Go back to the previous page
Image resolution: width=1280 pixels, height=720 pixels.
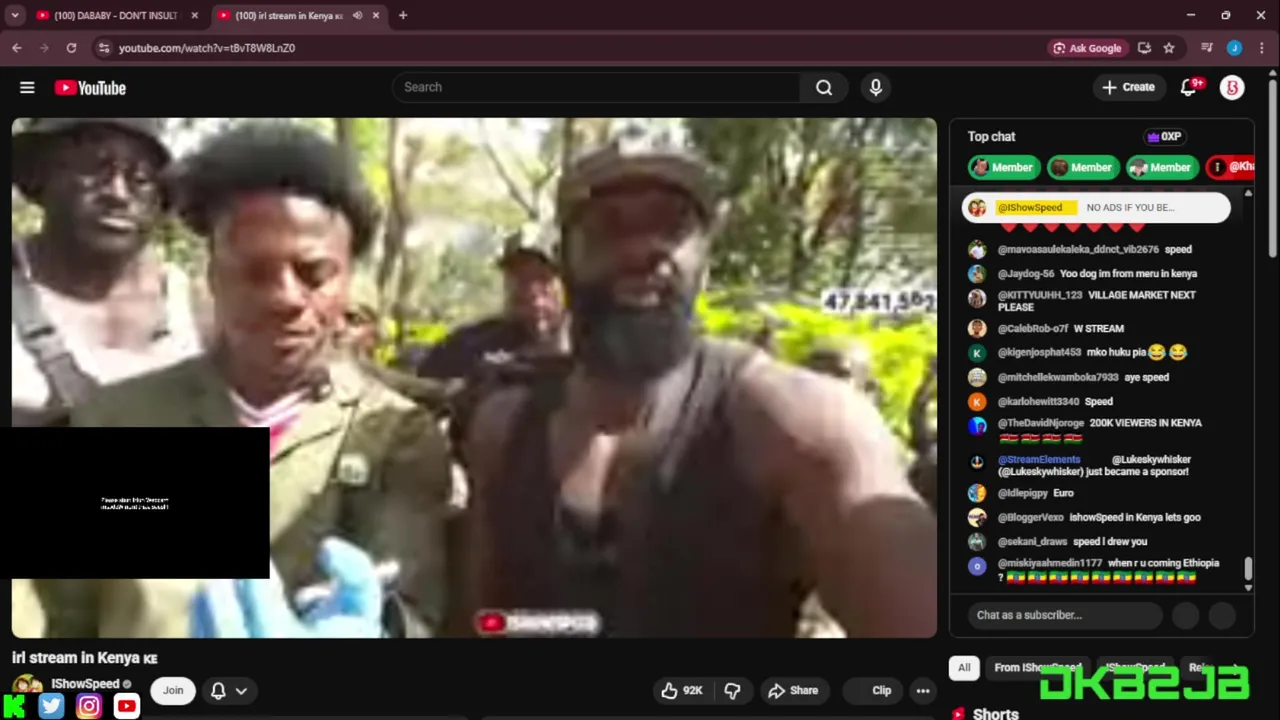pos(17,47)
